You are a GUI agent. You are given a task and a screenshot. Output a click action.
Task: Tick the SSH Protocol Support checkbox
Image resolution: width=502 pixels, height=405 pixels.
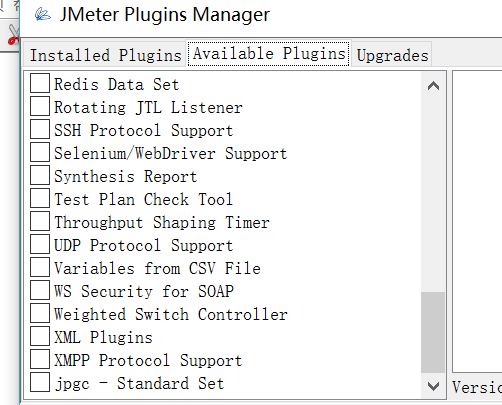tap(40, 129)
